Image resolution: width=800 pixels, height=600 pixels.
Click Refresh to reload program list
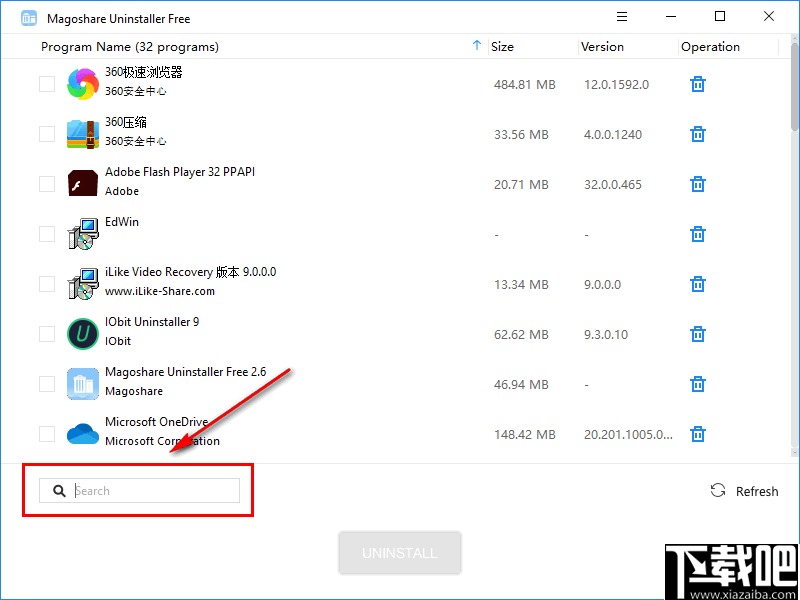(x=745, y=491)
